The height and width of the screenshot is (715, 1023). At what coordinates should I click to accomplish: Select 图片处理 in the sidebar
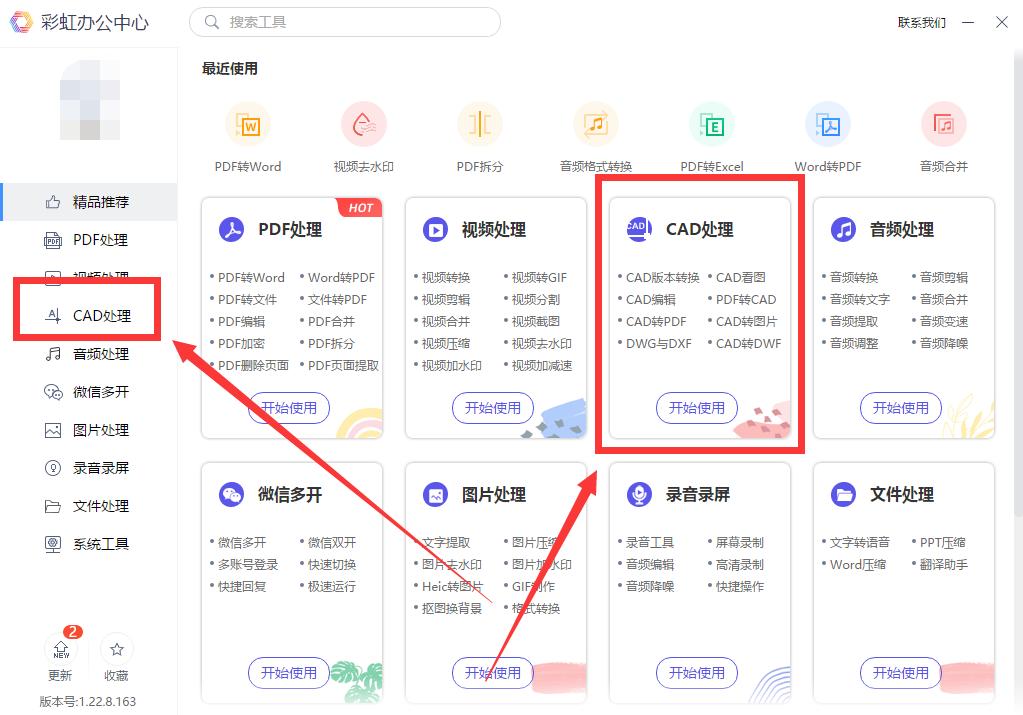click(88, 429)
